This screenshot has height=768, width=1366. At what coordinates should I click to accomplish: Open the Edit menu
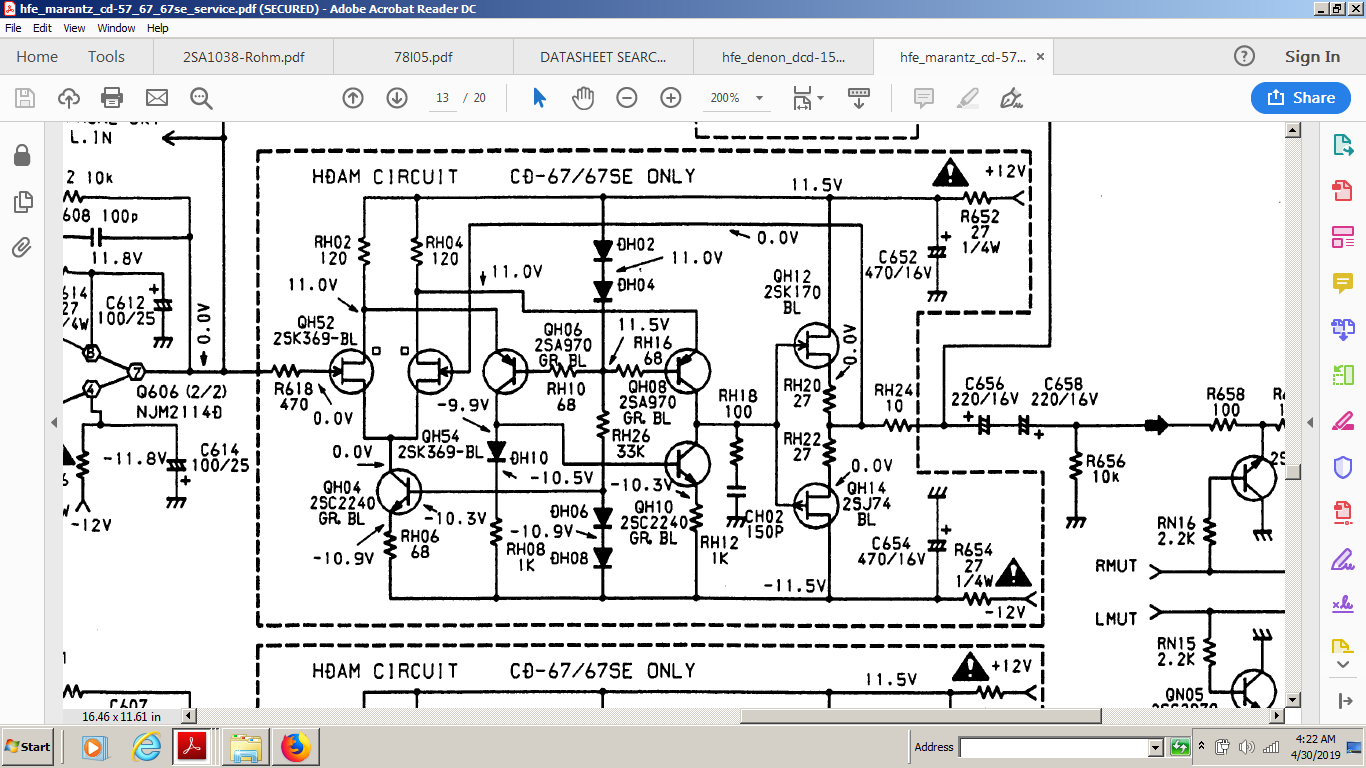click(42, 28)
